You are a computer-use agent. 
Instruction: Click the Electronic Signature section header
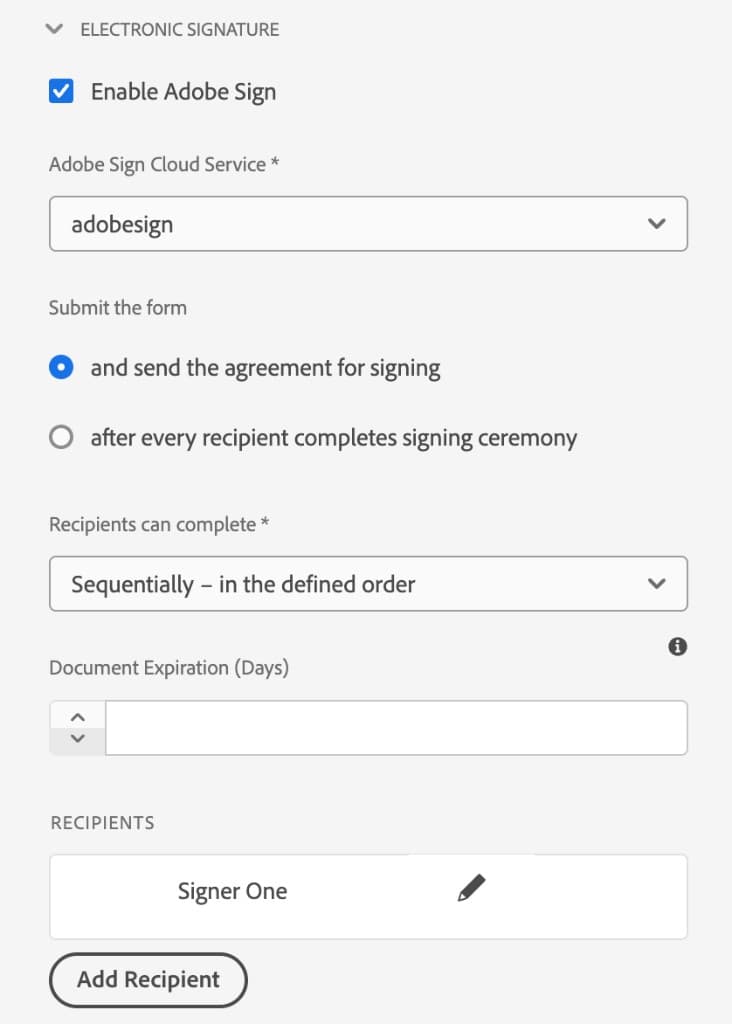[180, 29]
